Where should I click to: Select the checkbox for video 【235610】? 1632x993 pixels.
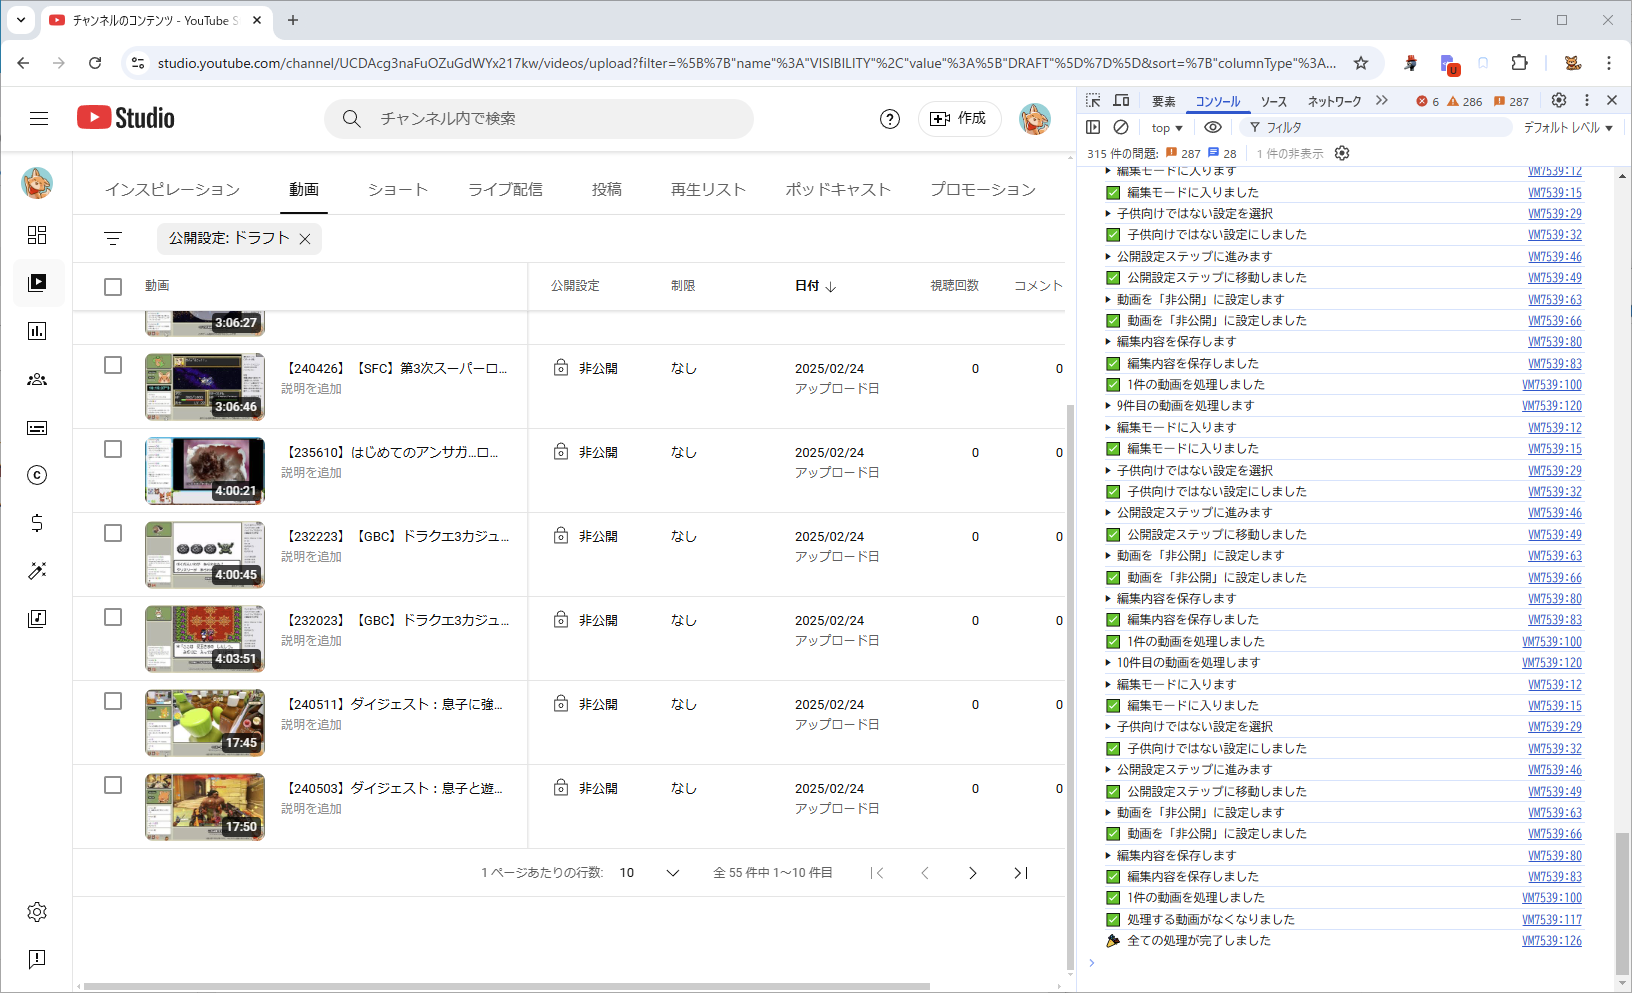pyautogui.click(x=113, y=450)
